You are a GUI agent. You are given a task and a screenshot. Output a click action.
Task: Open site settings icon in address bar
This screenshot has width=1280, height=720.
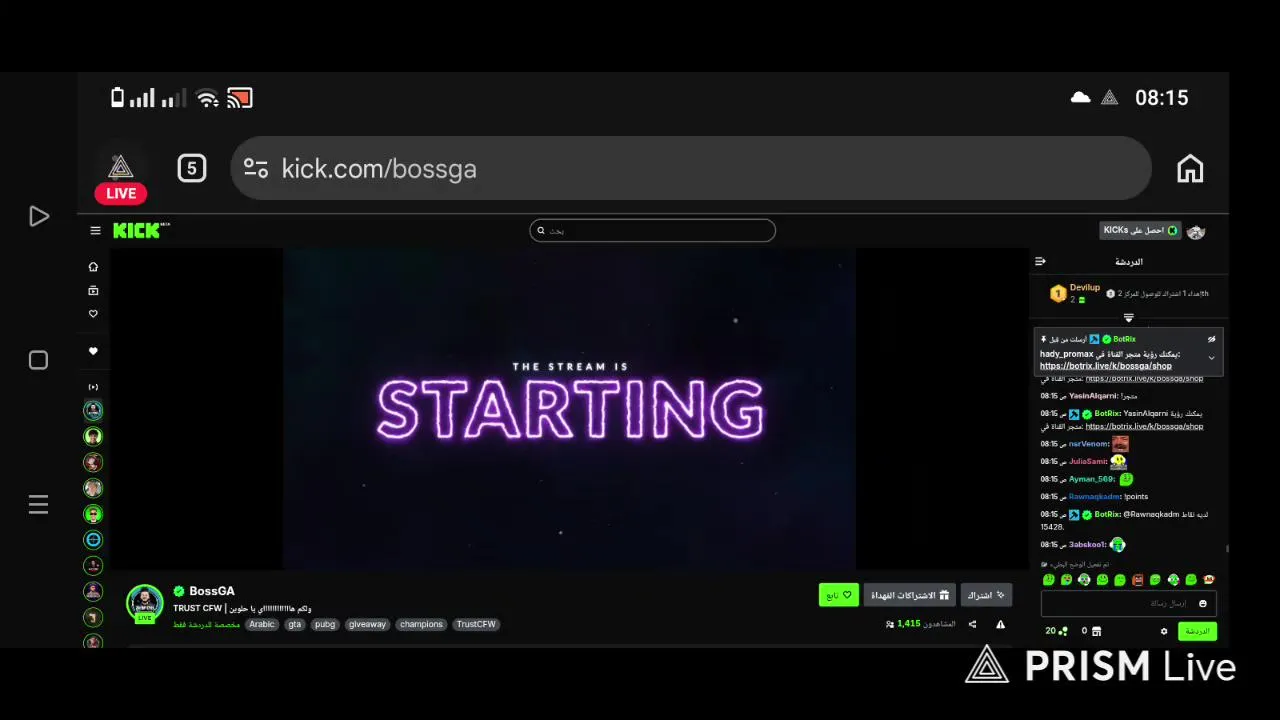tap(256, 168)
